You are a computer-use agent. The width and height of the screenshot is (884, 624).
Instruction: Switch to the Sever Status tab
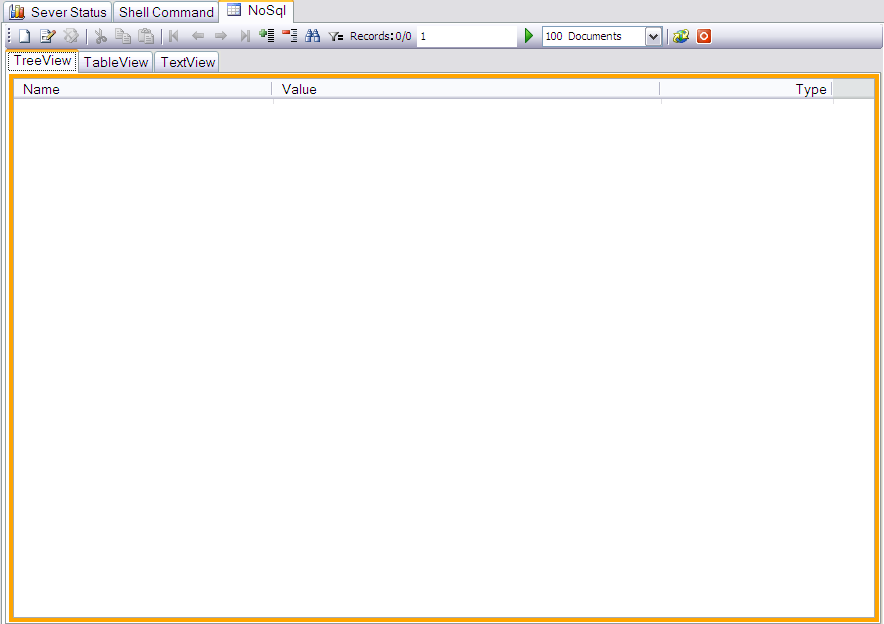click(x=58, y=12)
